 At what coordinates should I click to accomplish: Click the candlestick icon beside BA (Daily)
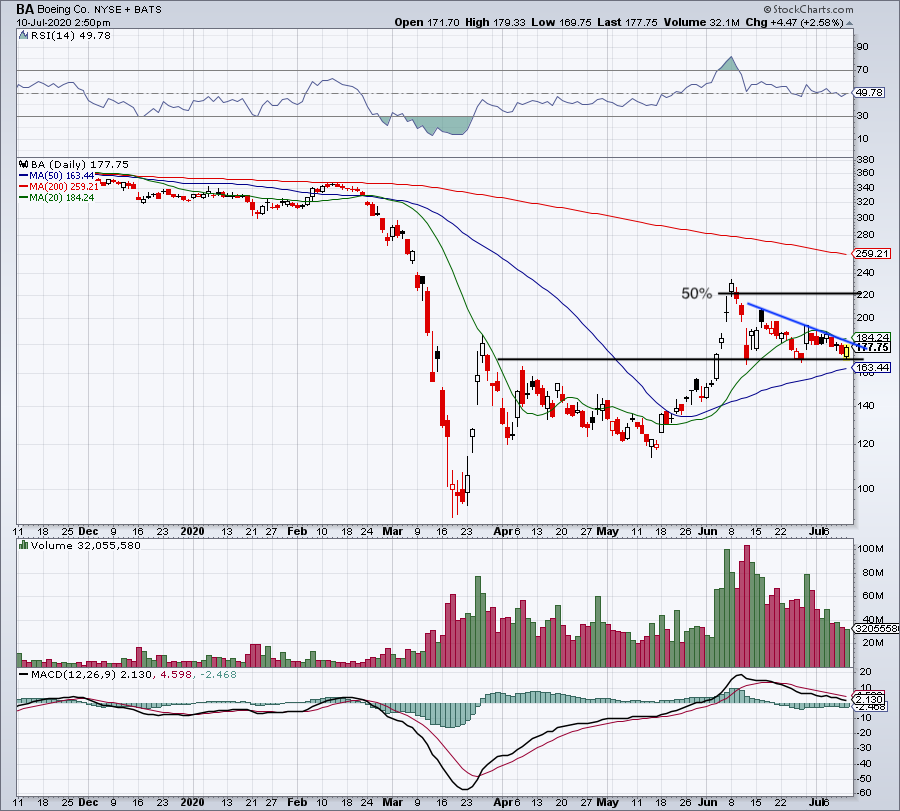point(24,164)
